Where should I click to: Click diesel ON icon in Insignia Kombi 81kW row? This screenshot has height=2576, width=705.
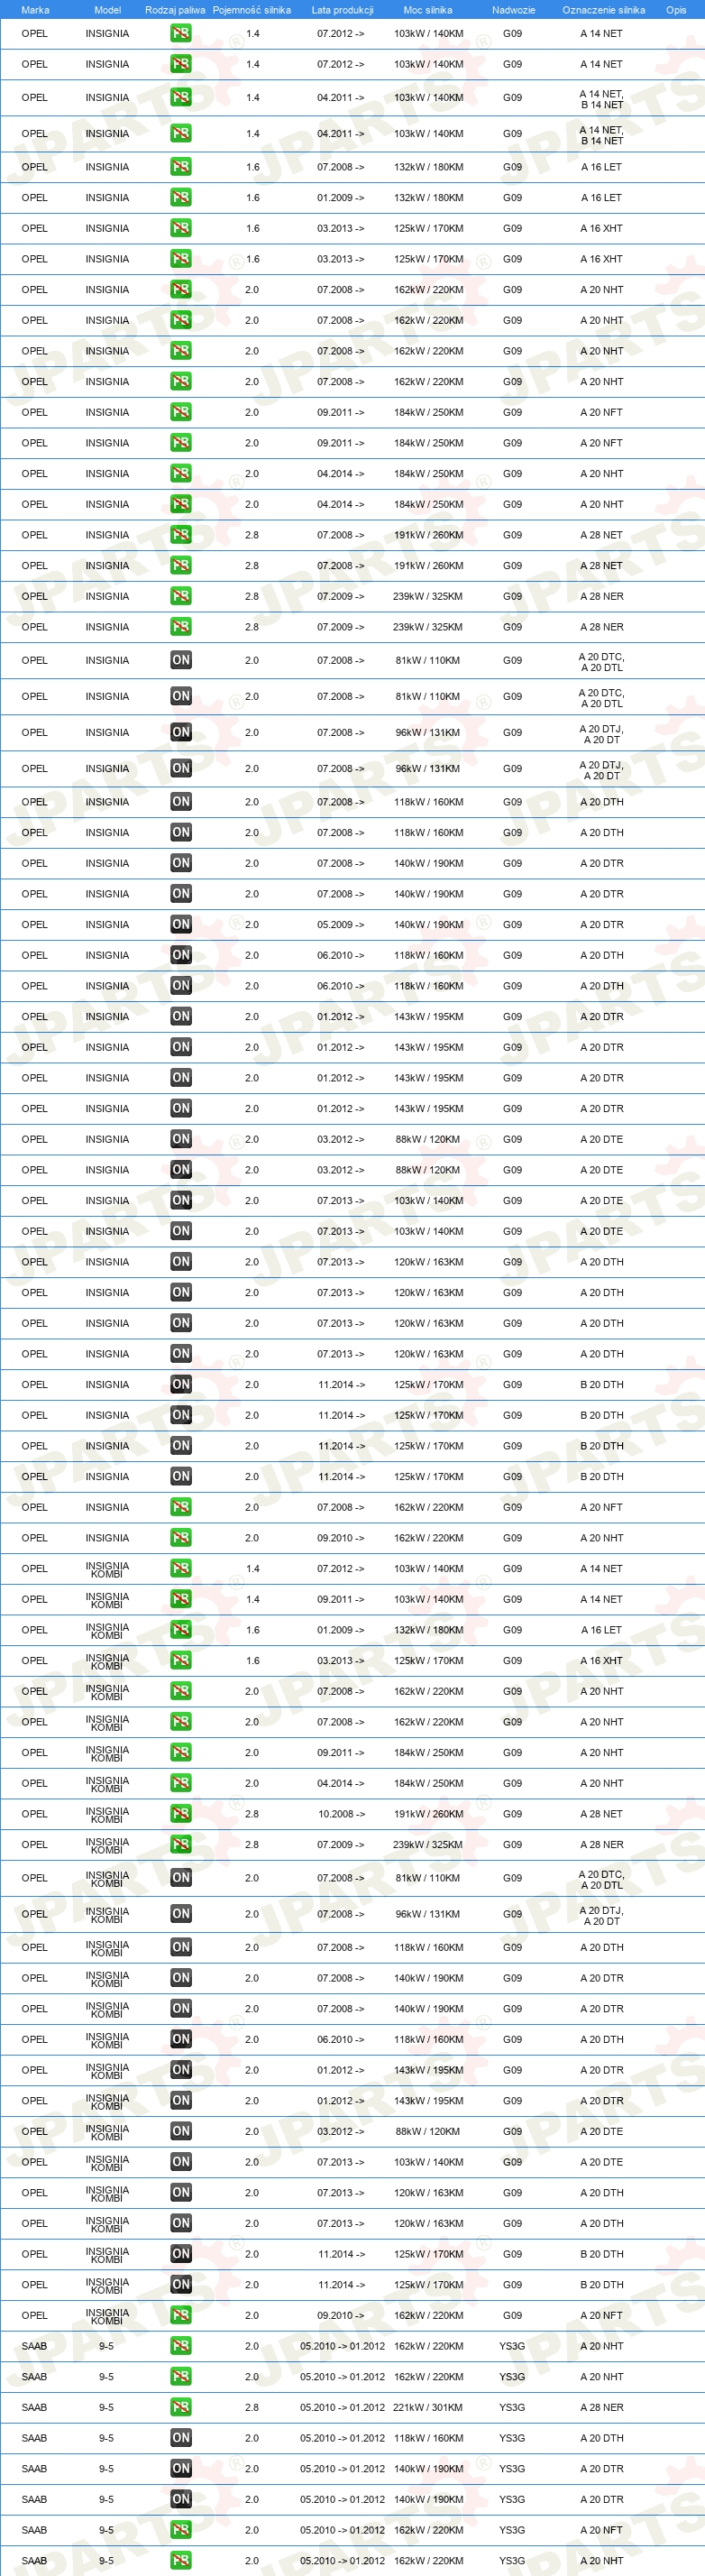[181, 1877]
